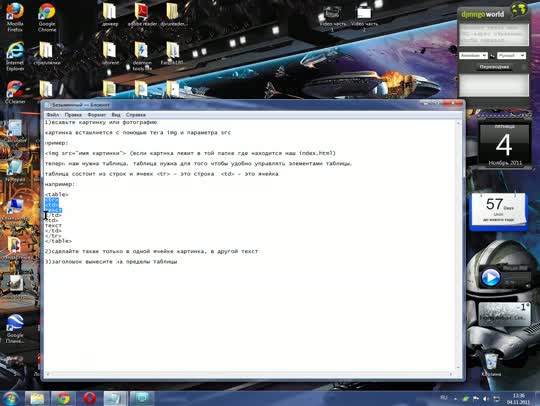This screenshot has height=406, width=540.
Task: Select the Google Earth desktop shortcut
Action: point(15,329)
